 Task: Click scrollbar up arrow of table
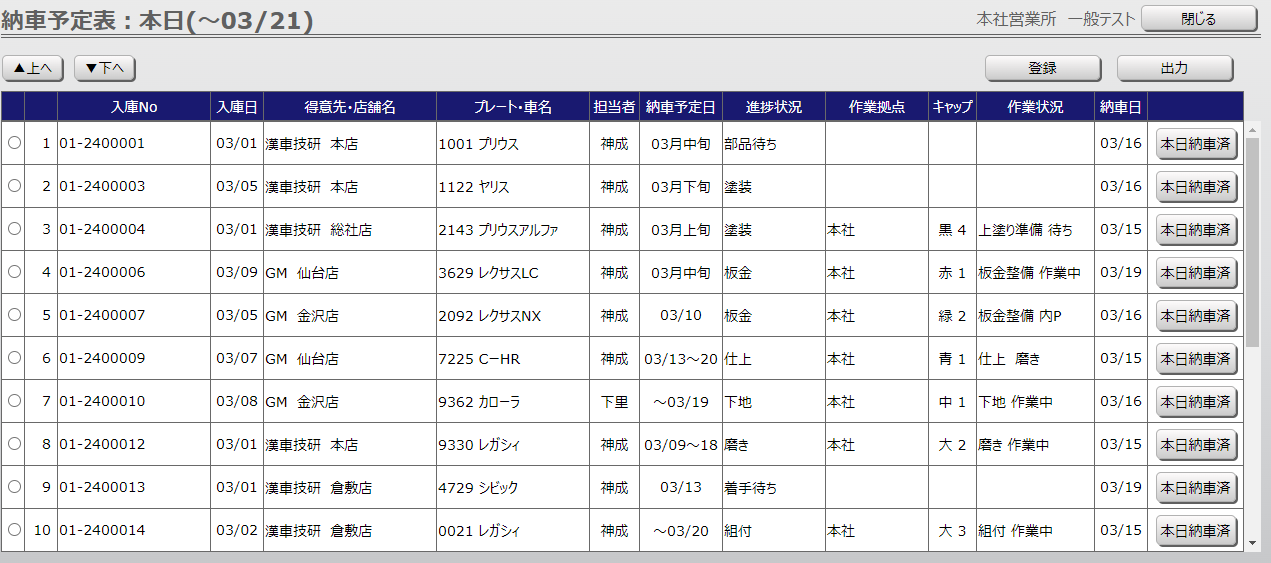tap(1253, 129)
